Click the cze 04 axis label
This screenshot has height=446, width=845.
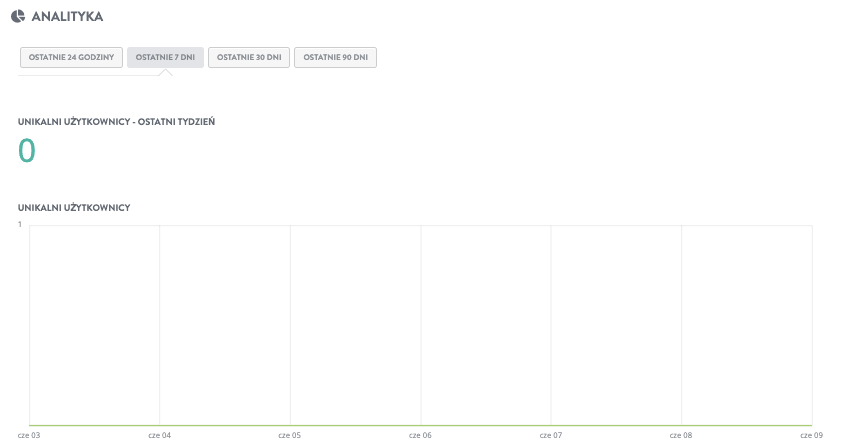coord(160,435)
